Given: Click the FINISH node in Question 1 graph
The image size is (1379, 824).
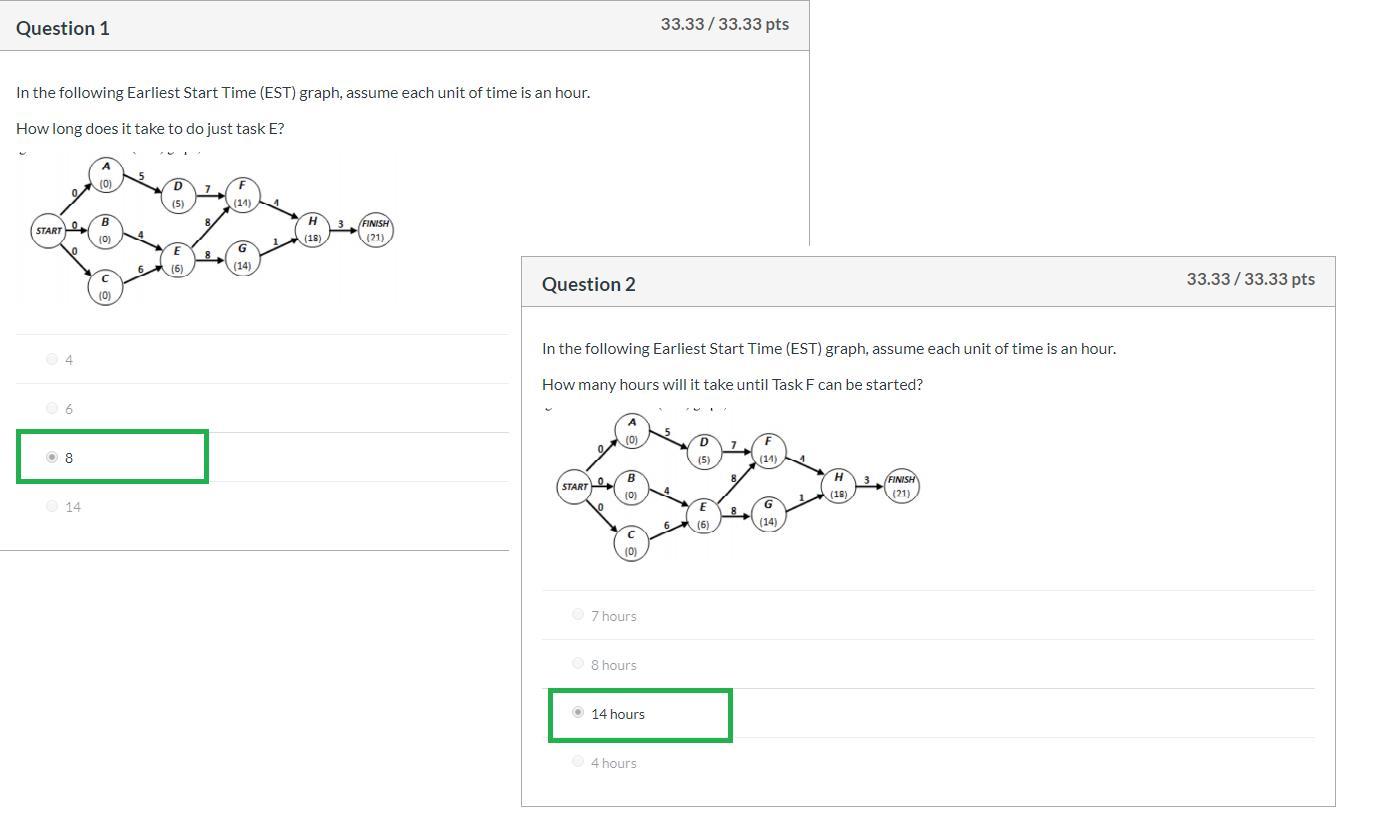Looking at the screenshot, I should [x=375, y=230].
